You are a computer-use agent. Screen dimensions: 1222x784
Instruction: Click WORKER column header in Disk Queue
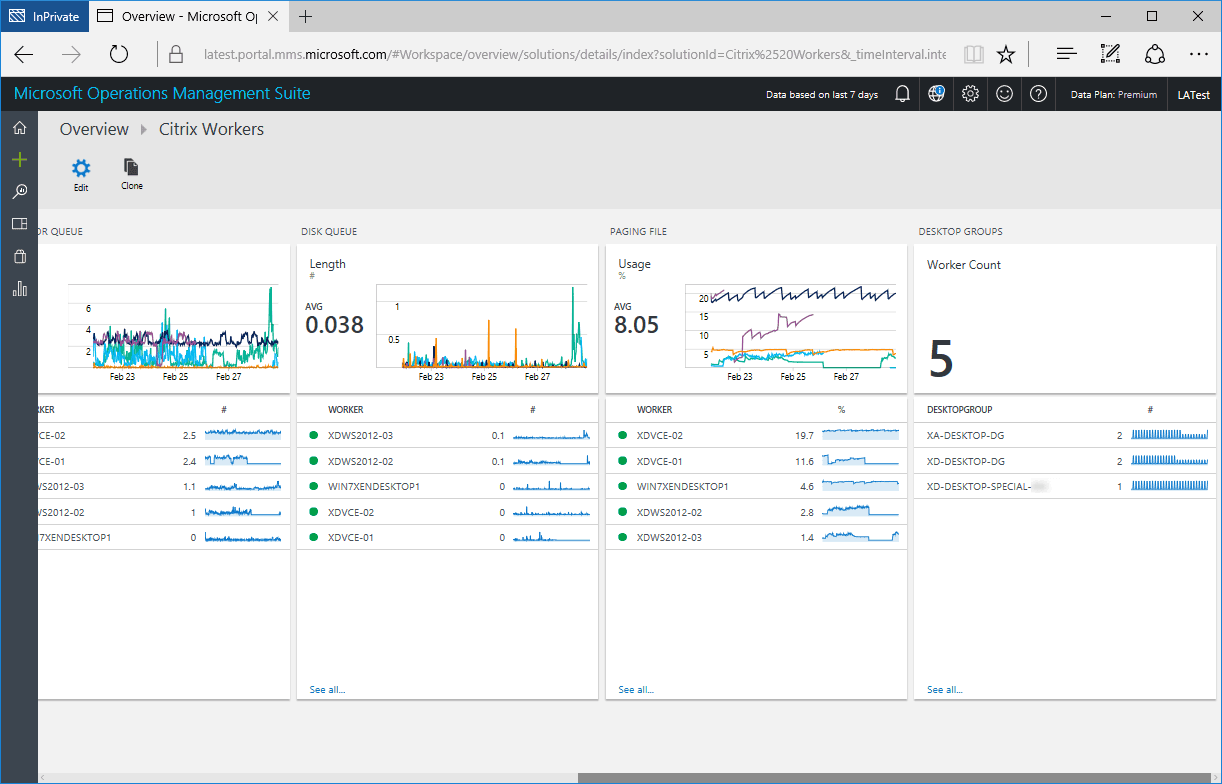coord(345,410)
